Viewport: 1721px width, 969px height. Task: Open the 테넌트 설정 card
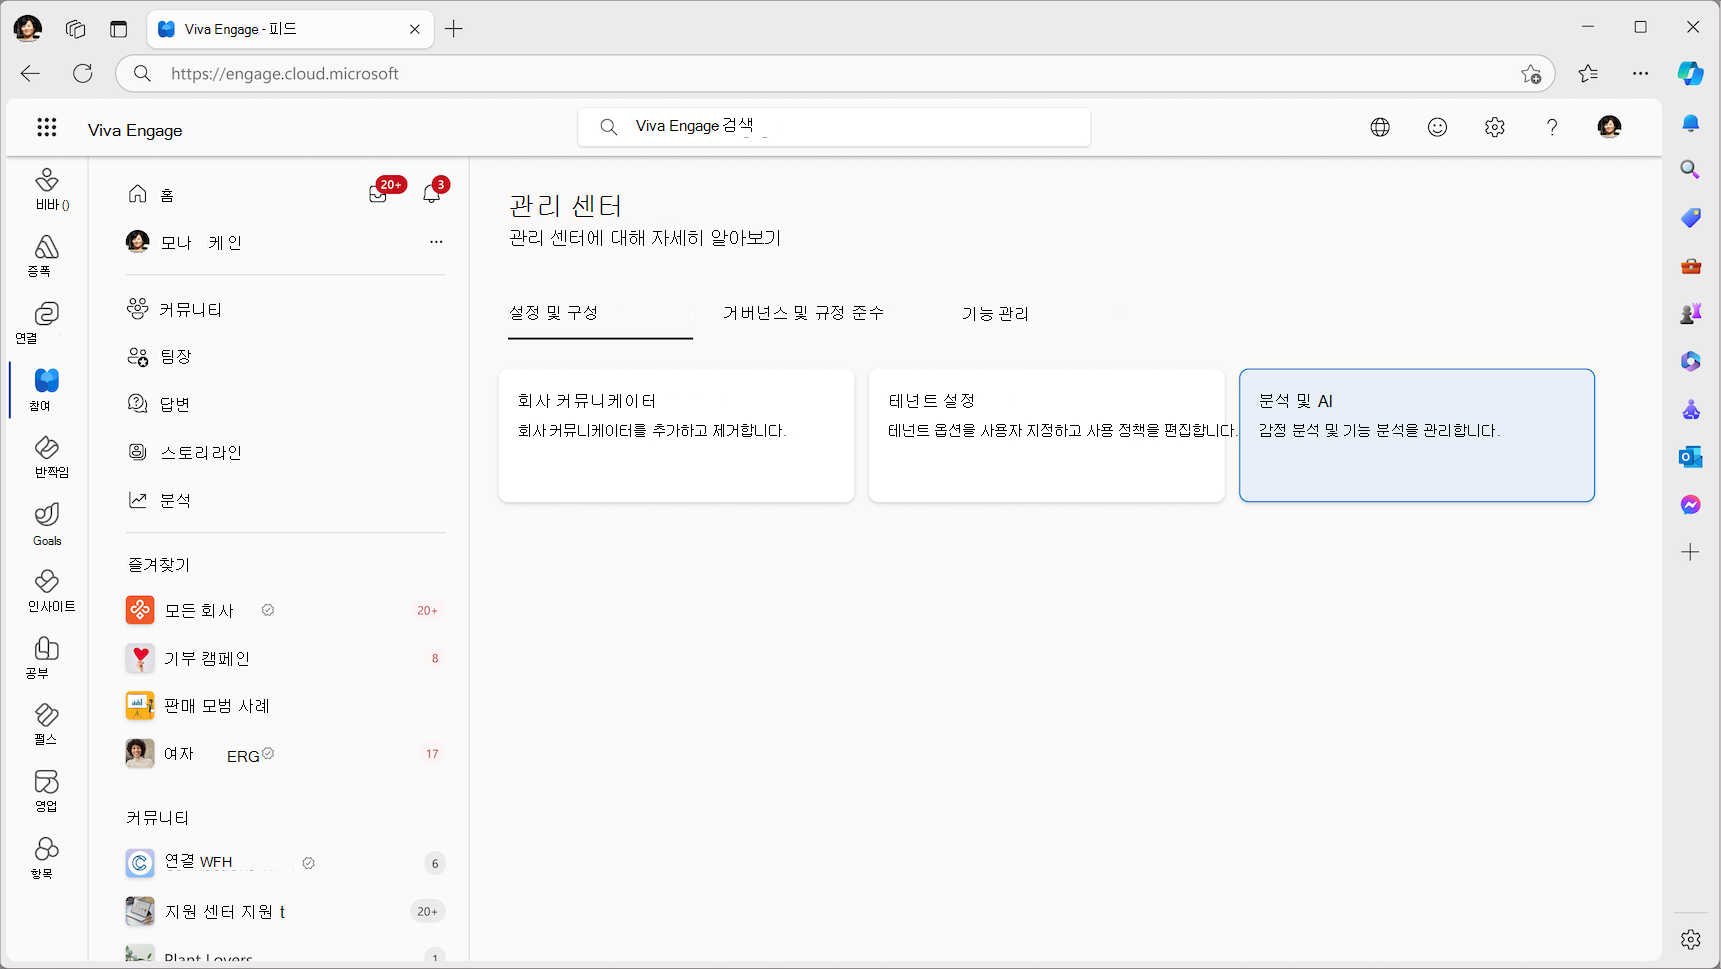[x=1046, y=435]
